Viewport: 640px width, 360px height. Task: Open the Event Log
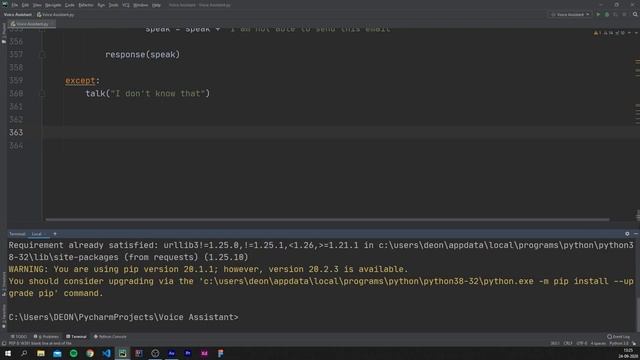pos(618,337)
